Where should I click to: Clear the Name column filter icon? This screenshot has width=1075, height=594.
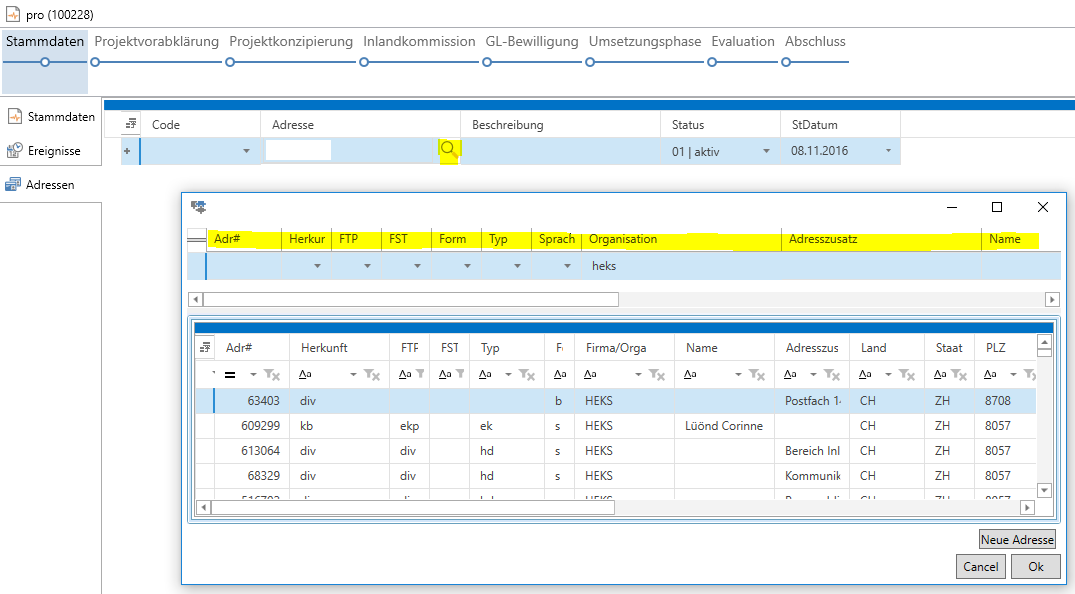pos(757,374)
